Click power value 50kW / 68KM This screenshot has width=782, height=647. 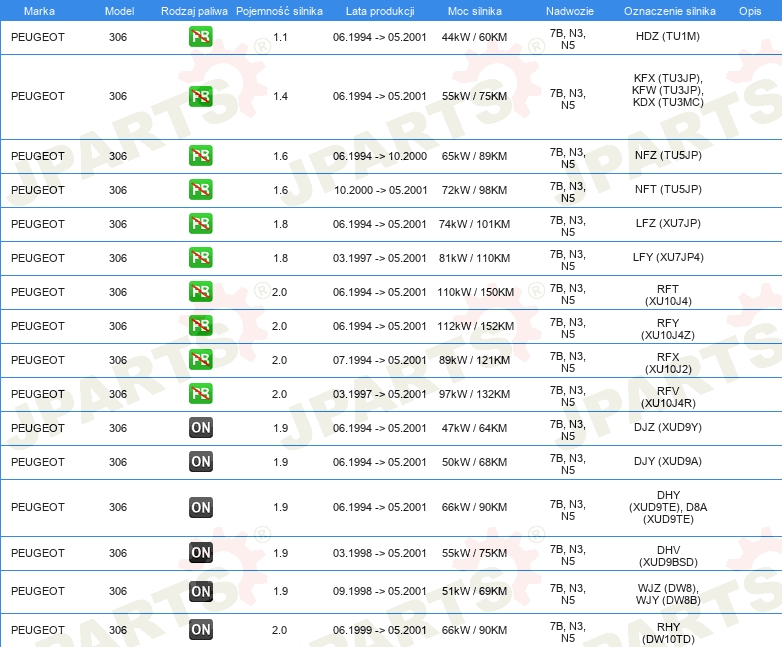click(474, 462)
